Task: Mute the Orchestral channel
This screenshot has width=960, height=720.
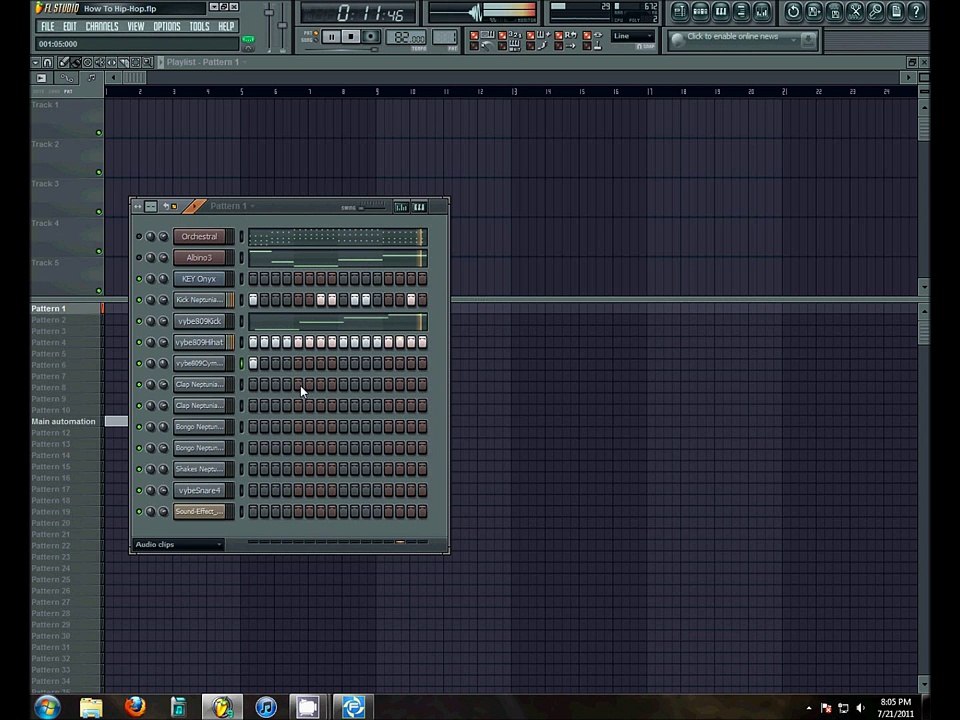Action: pyautogui.click(x=139, y=236)
